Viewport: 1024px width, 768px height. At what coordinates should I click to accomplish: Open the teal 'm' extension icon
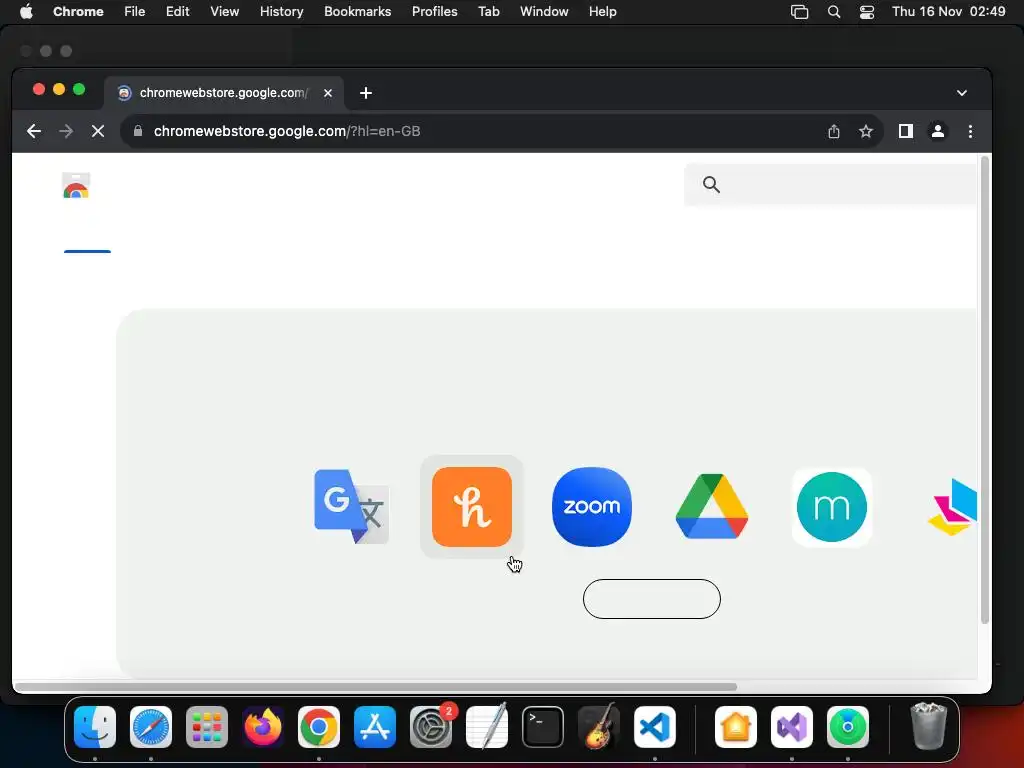coord(832,507)
